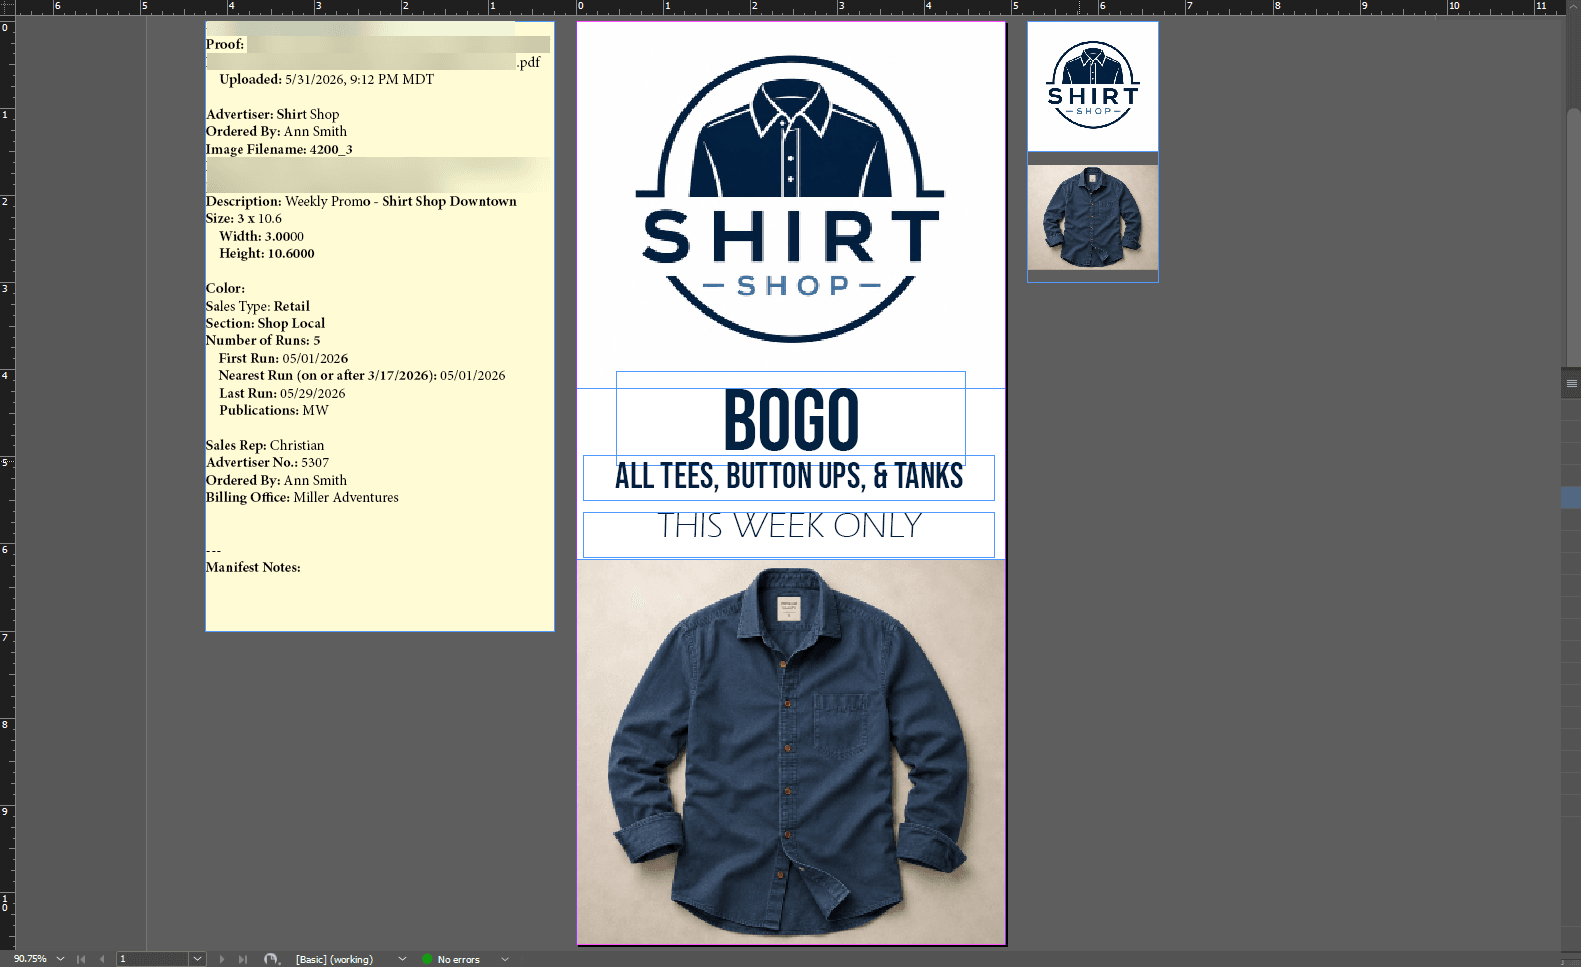This screenshot has height=967, width=1581.
Task: Click the preflight open-document icon in status bar
Action: pos(271,959)
